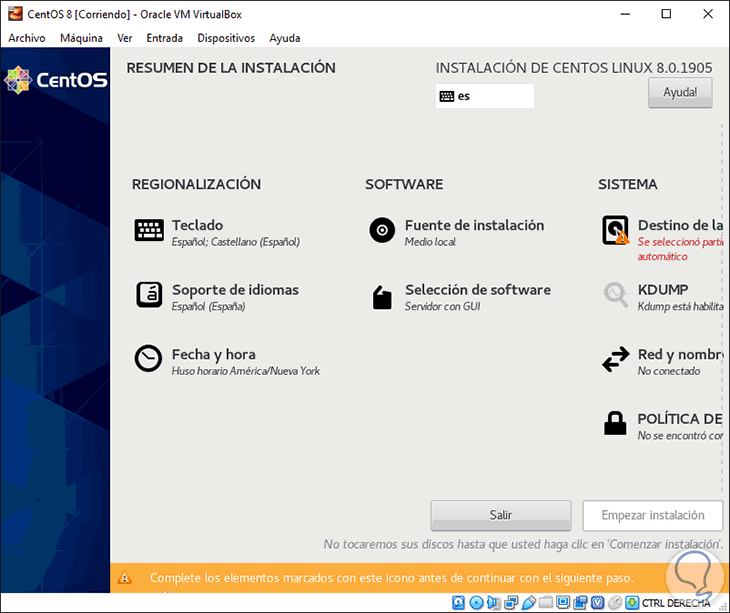Image resolution: width=730 pixels, height=613 pixels.
Task: Open Destino de la instalación settings
Action: point(680,225)
